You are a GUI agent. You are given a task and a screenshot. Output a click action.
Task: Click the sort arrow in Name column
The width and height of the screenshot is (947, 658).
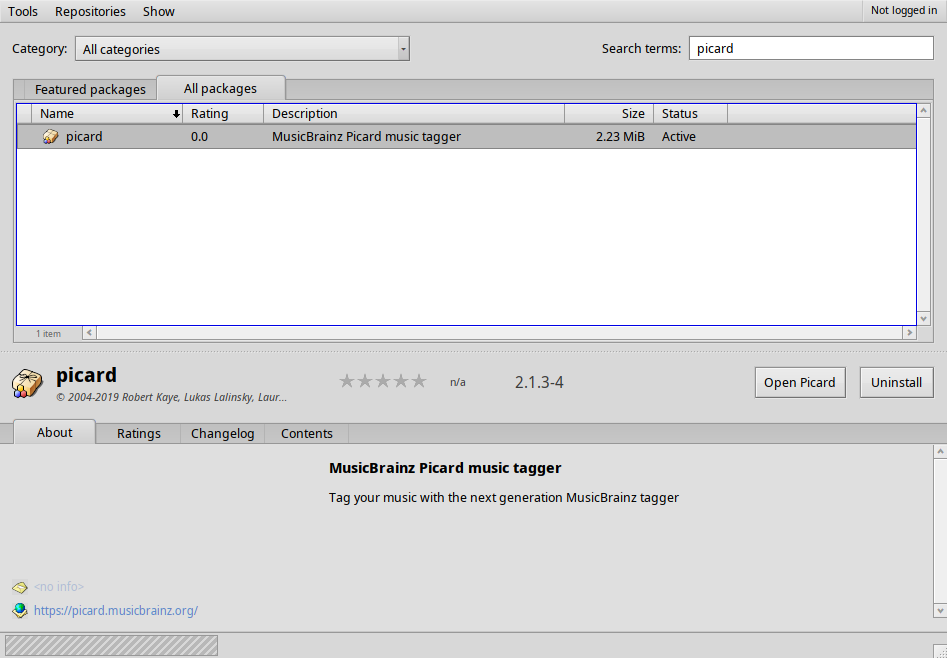coord(176,114)
